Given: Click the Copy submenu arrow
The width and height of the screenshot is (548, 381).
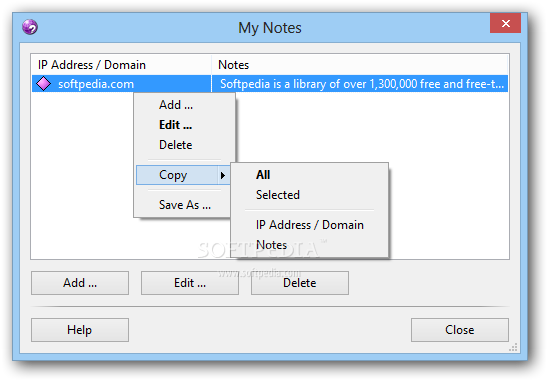Looking at the screenshot, I should pyautogui.click(x=223, y=175).
